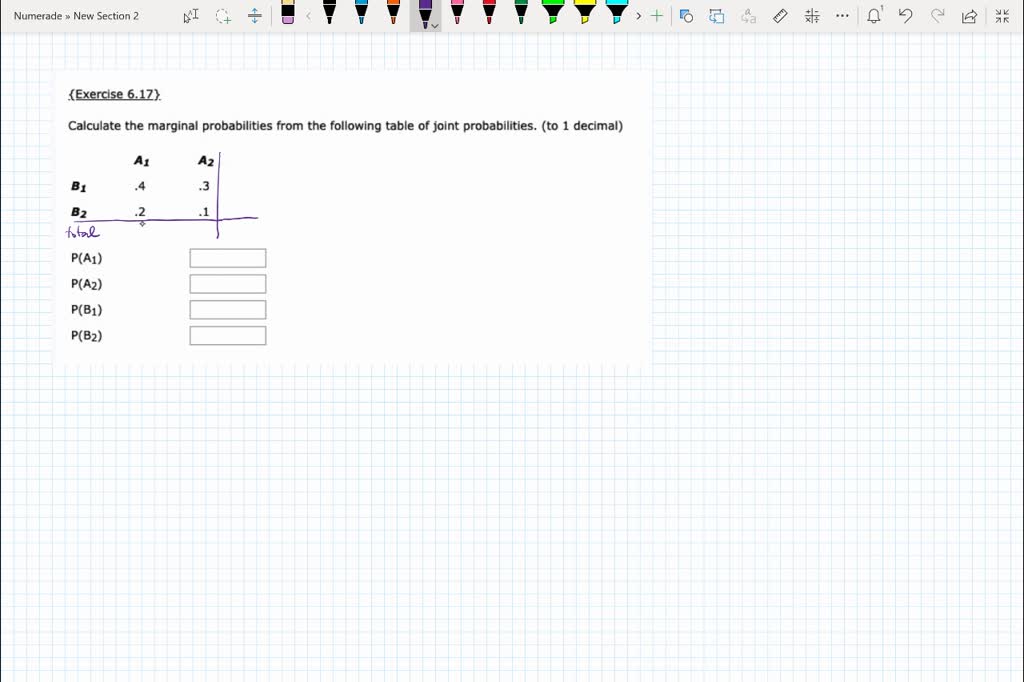Redo the last action

(936, 16)
